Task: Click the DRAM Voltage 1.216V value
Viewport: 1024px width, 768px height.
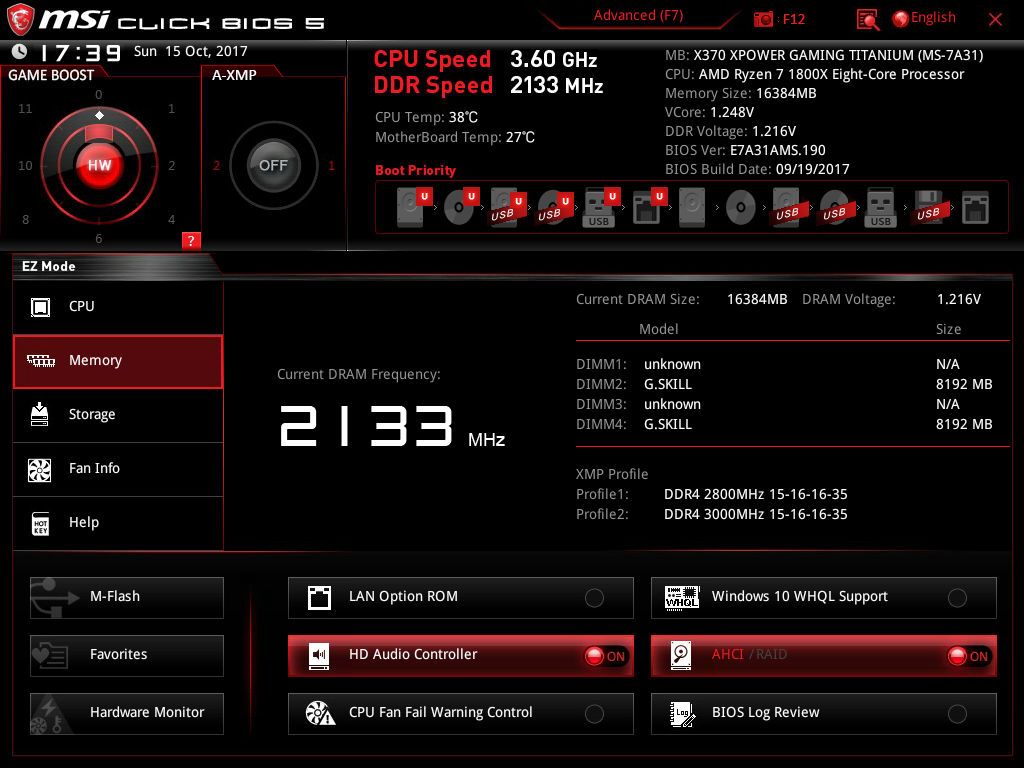Action: click(x=959, y=299)
